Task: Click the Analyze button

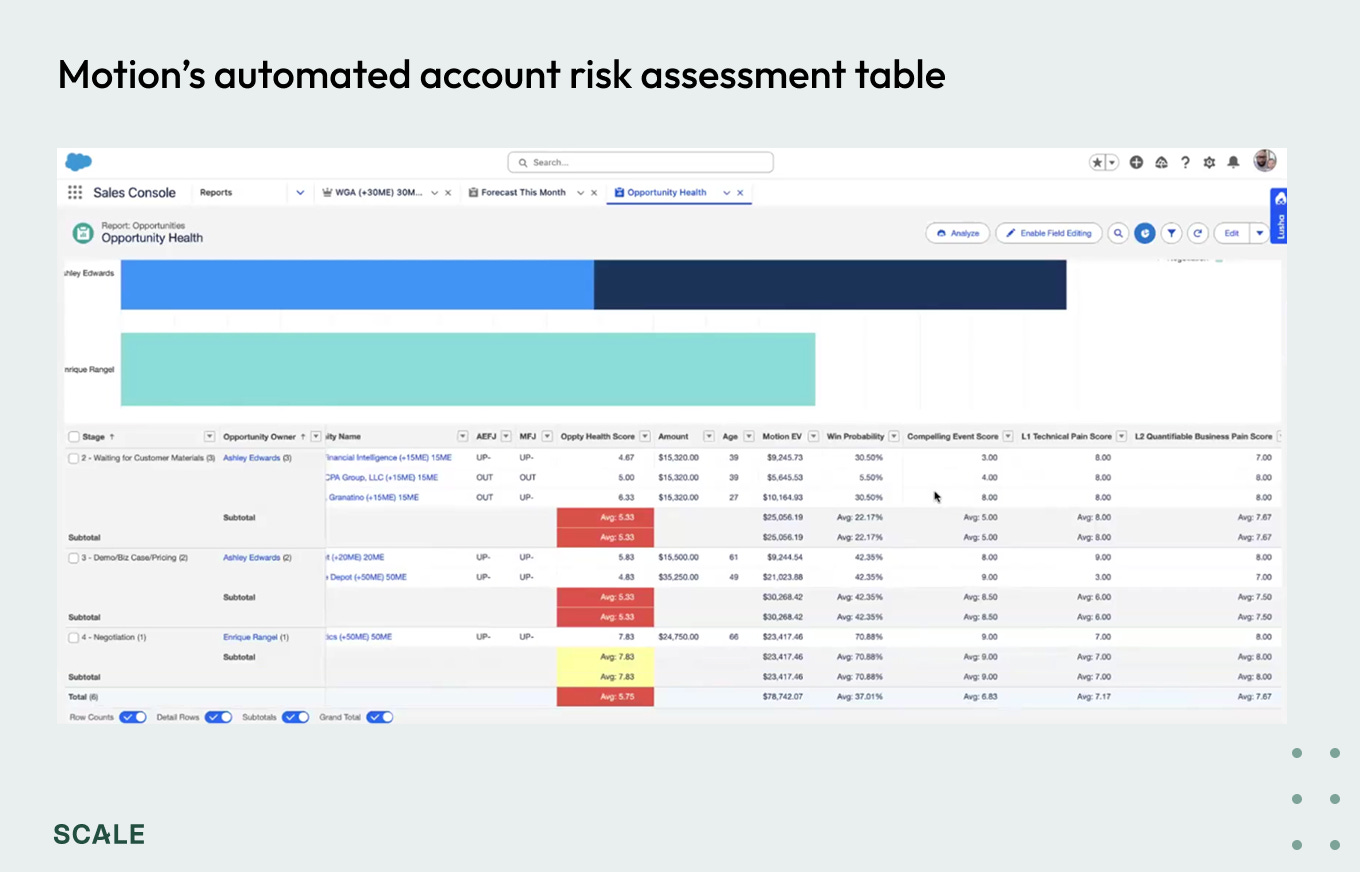Action: coord(957,233)
